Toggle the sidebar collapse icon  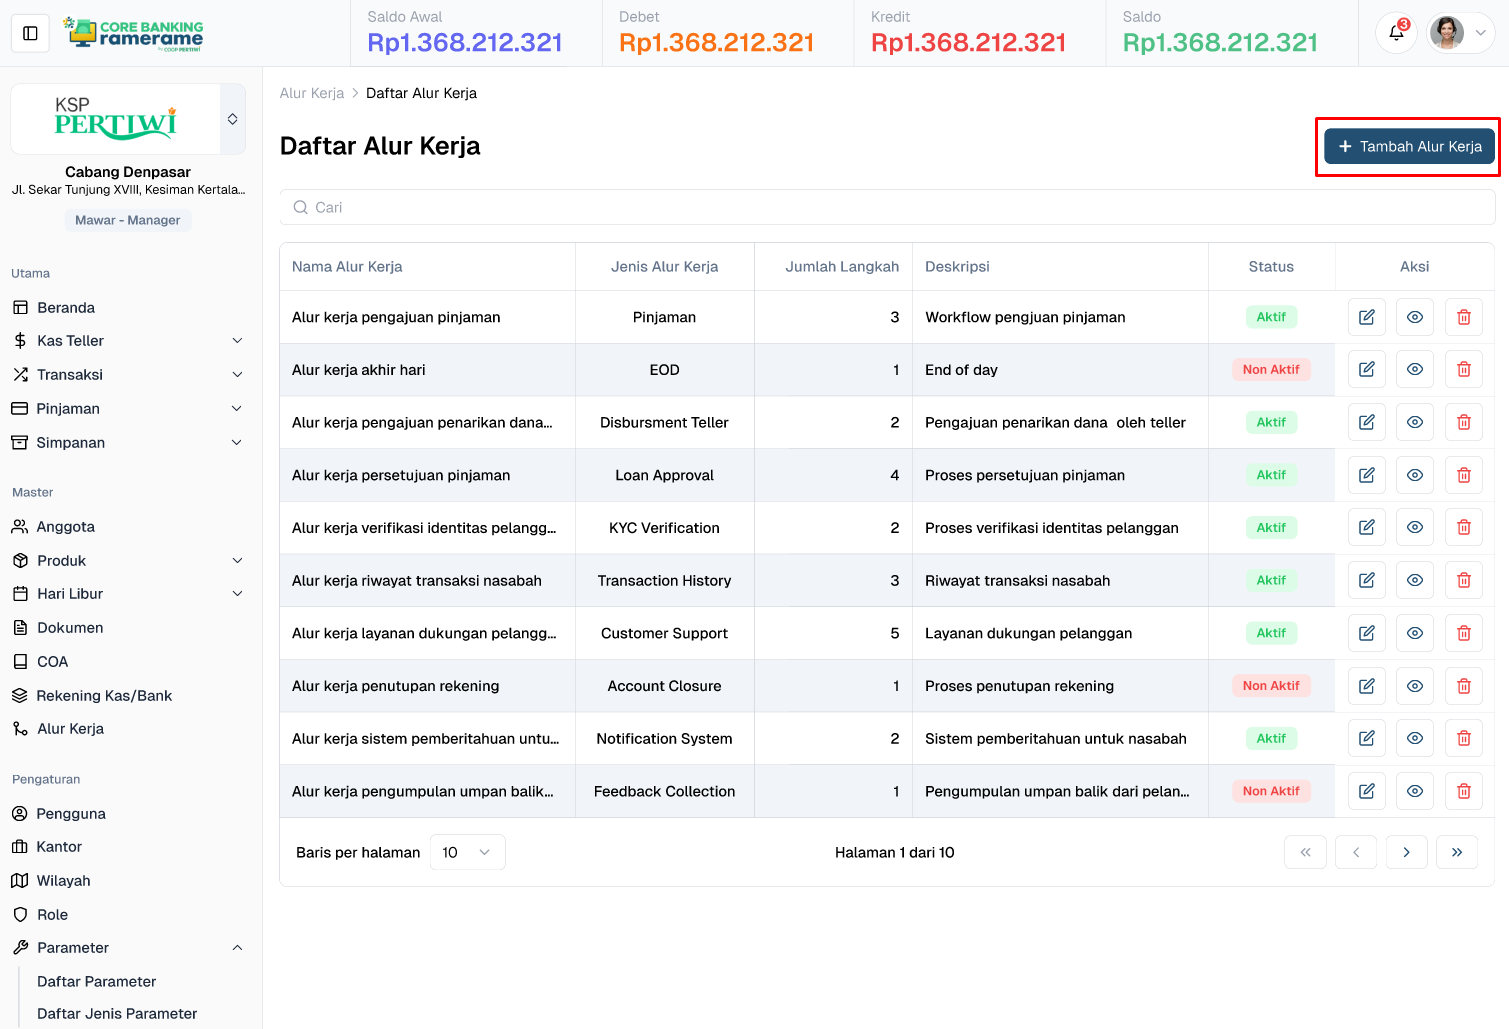pyautogui.click(x=30, y=33)
